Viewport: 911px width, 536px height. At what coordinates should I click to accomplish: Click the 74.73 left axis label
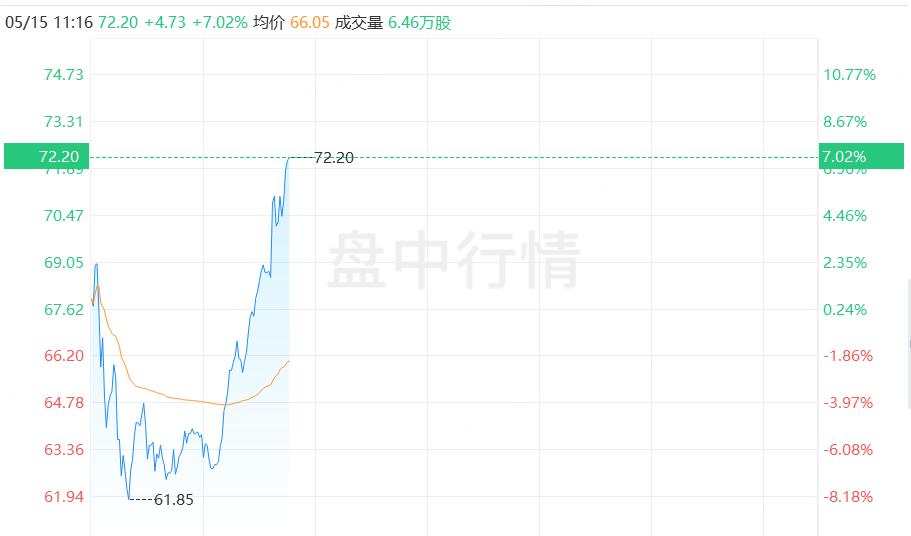64,75
